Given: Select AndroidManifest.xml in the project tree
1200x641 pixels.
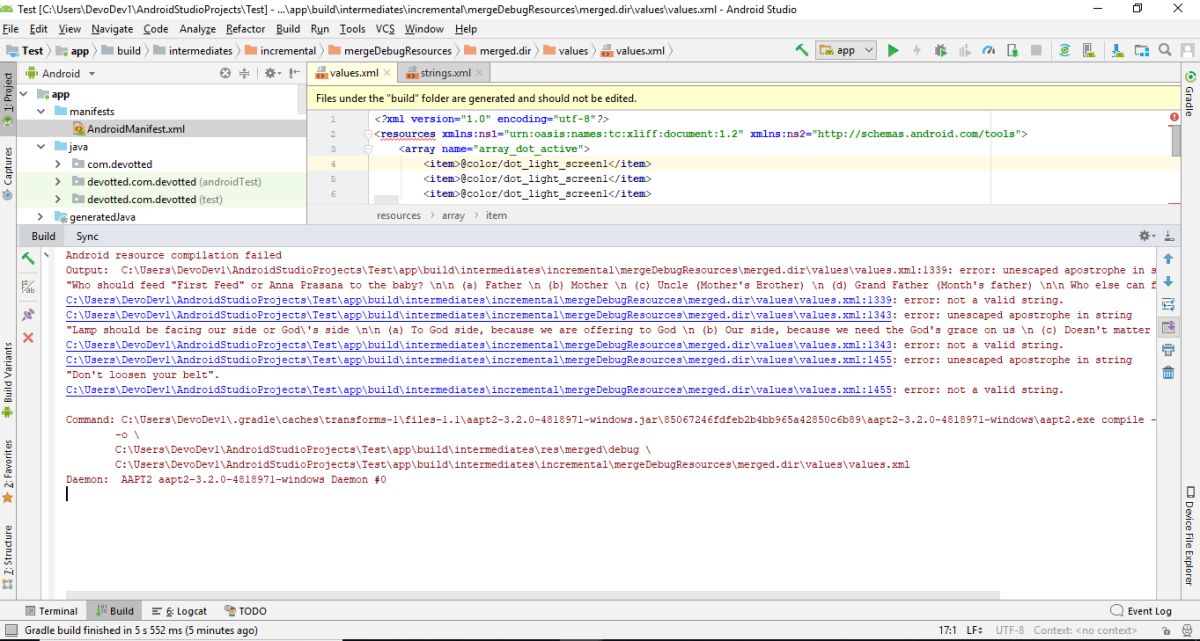Looking at the screenshot, I should pos(136,129).
